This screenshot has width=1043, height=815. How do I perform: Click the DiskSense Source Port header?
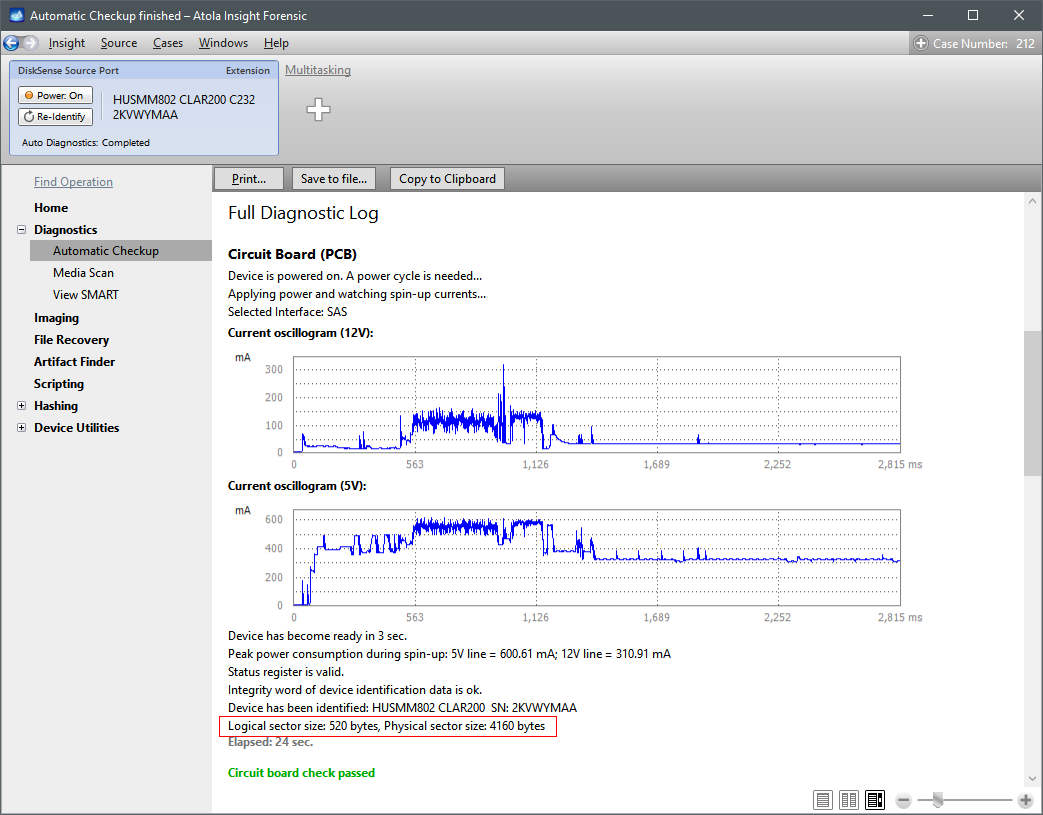[x=69, y=71]
